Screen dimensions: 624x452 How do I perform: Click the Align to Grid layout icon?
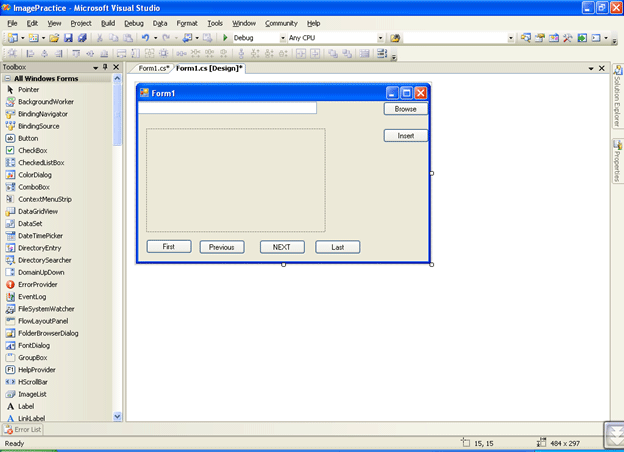point(12,53)
